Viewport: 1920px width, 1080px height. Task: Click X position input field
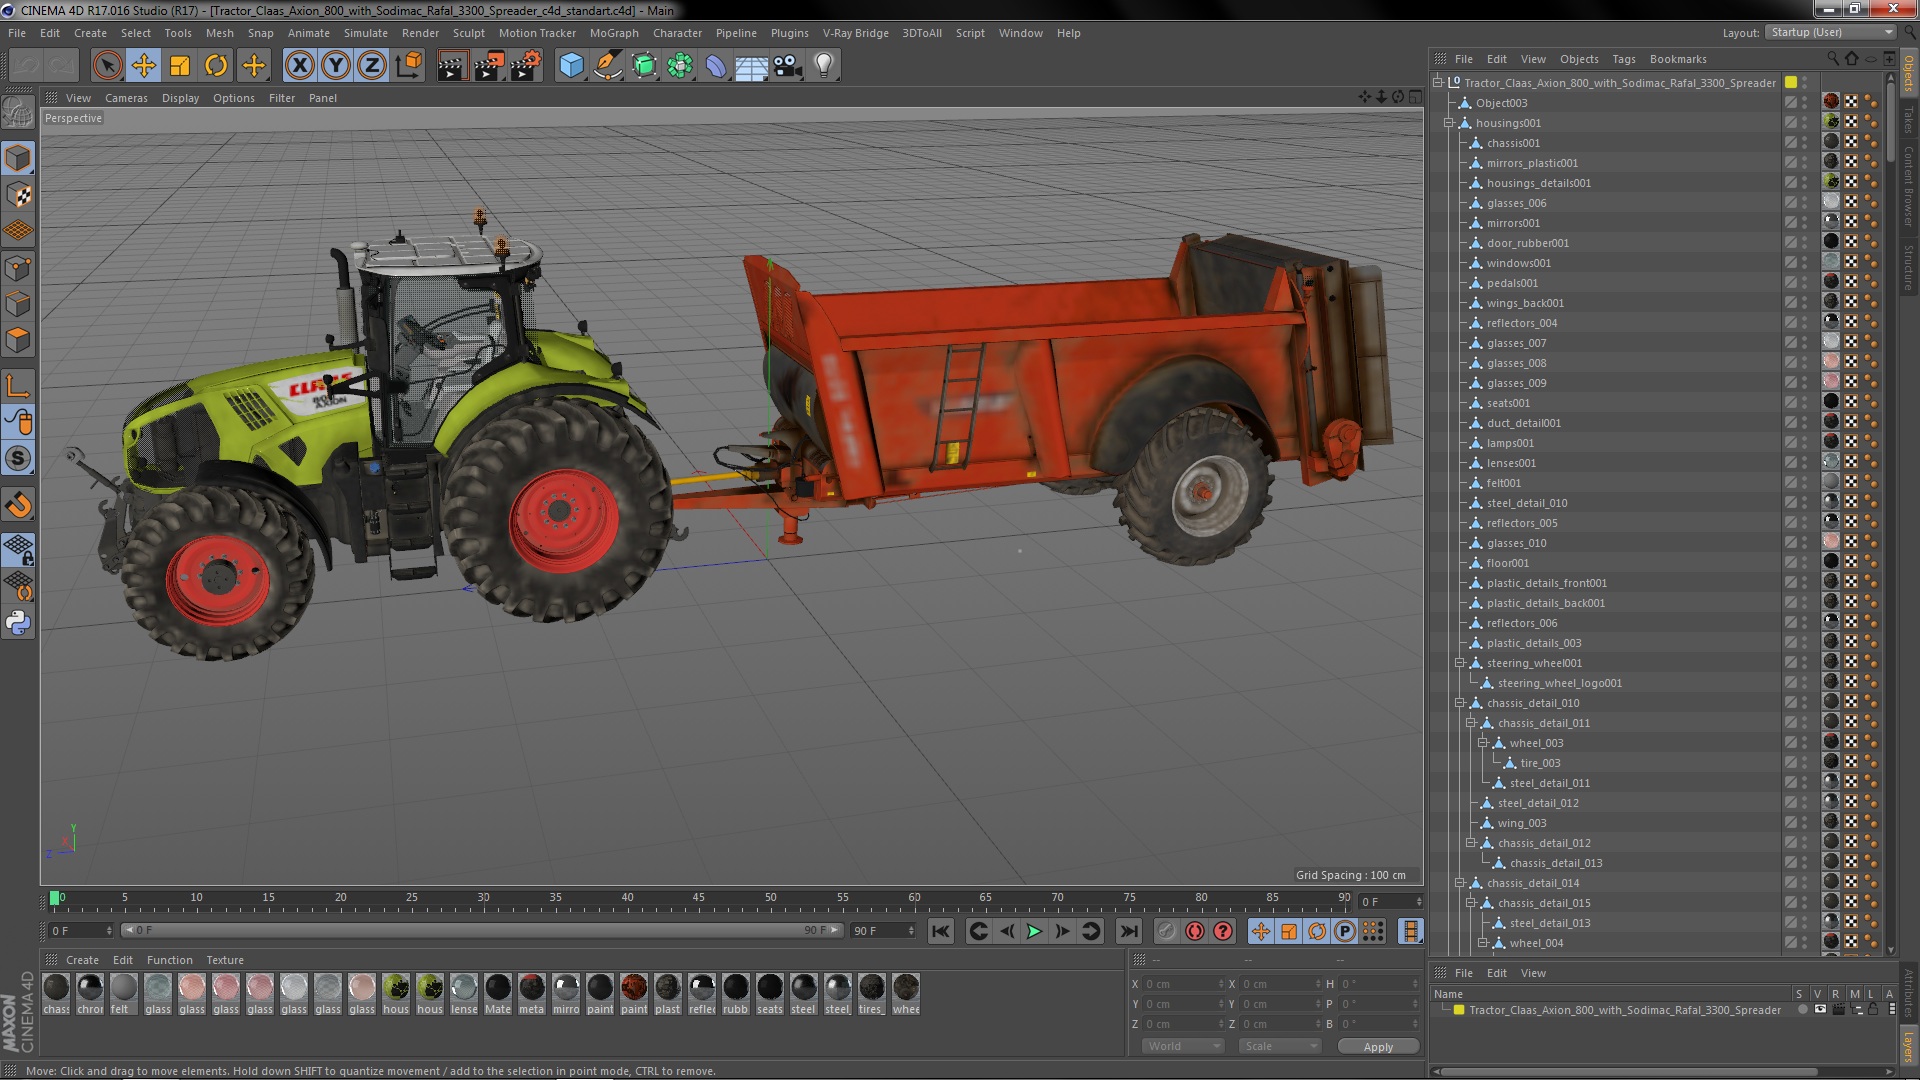[1183, 984]
